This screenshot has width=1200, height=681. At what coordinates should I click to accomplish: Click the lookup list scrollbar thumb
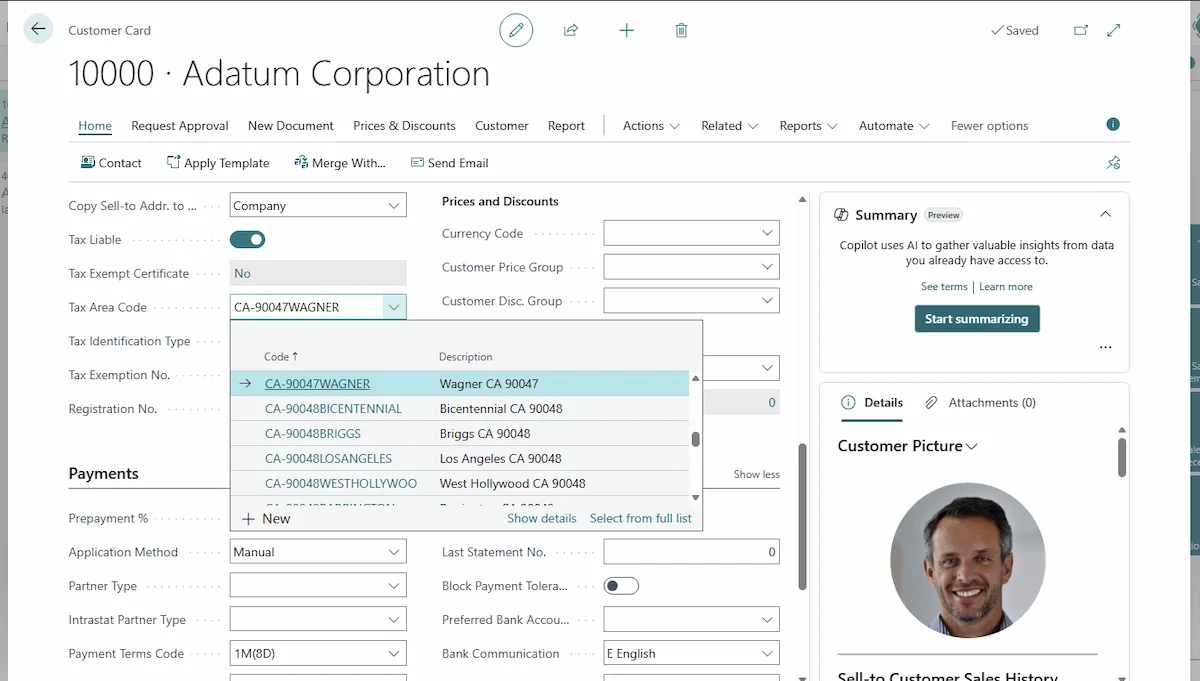(695, 438)
